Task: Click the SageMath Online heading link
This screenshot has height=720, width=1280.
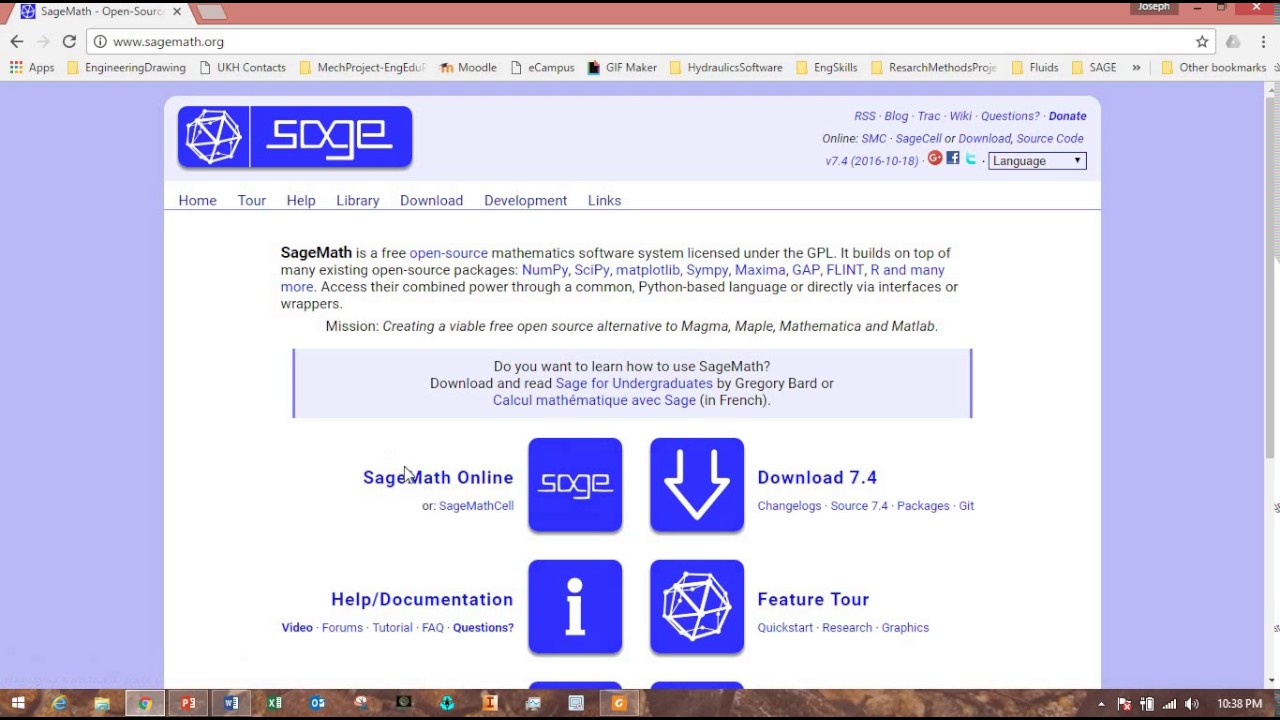Action: tap(438, 478)
